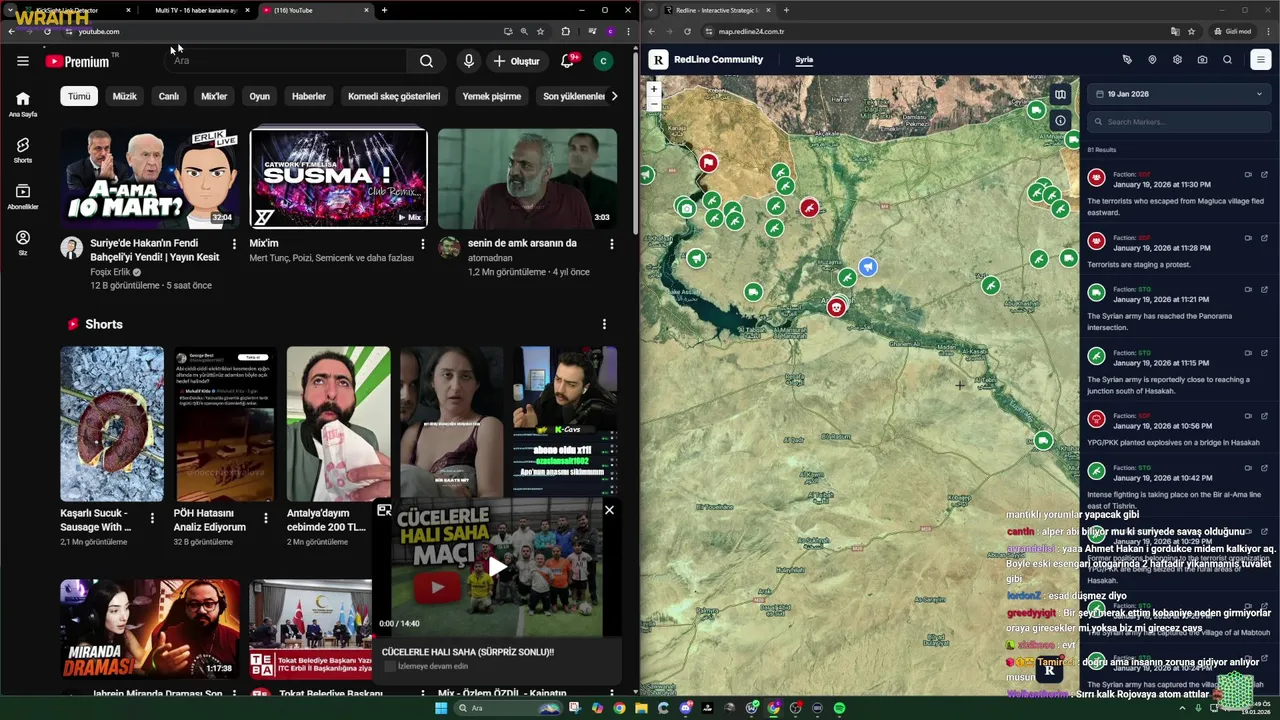Open the YouTube account avatar menu
The width and height of the screenshot is (1280, 720).
603,61
